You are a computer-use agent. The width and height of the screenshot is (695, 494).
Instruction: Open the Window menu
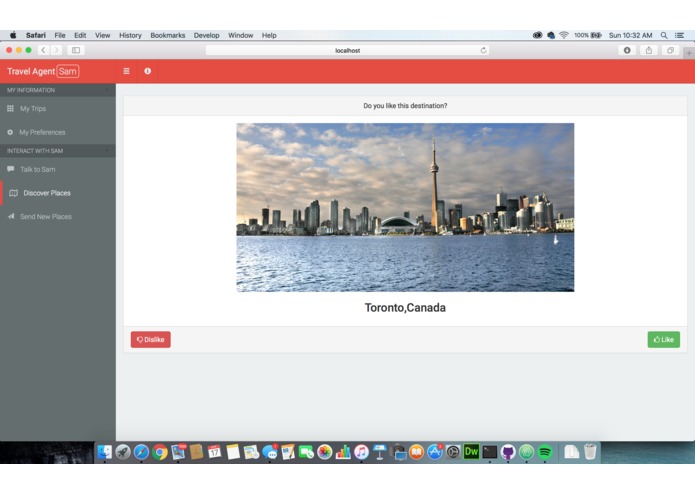point(241,35)
